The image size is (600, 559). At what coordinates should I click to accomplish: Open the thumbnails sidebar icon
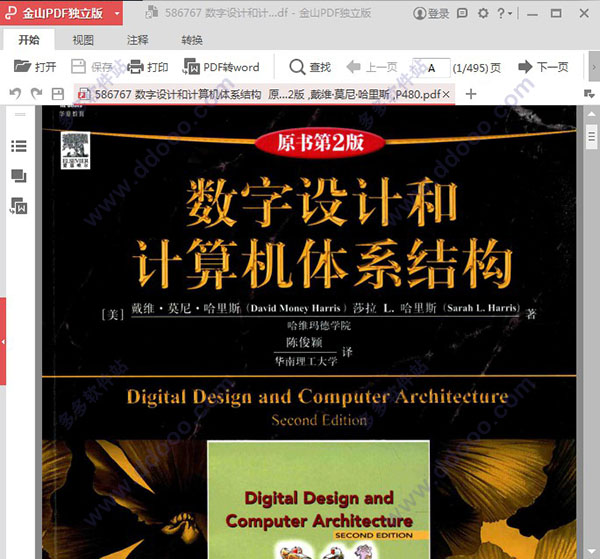click(19, 176)
